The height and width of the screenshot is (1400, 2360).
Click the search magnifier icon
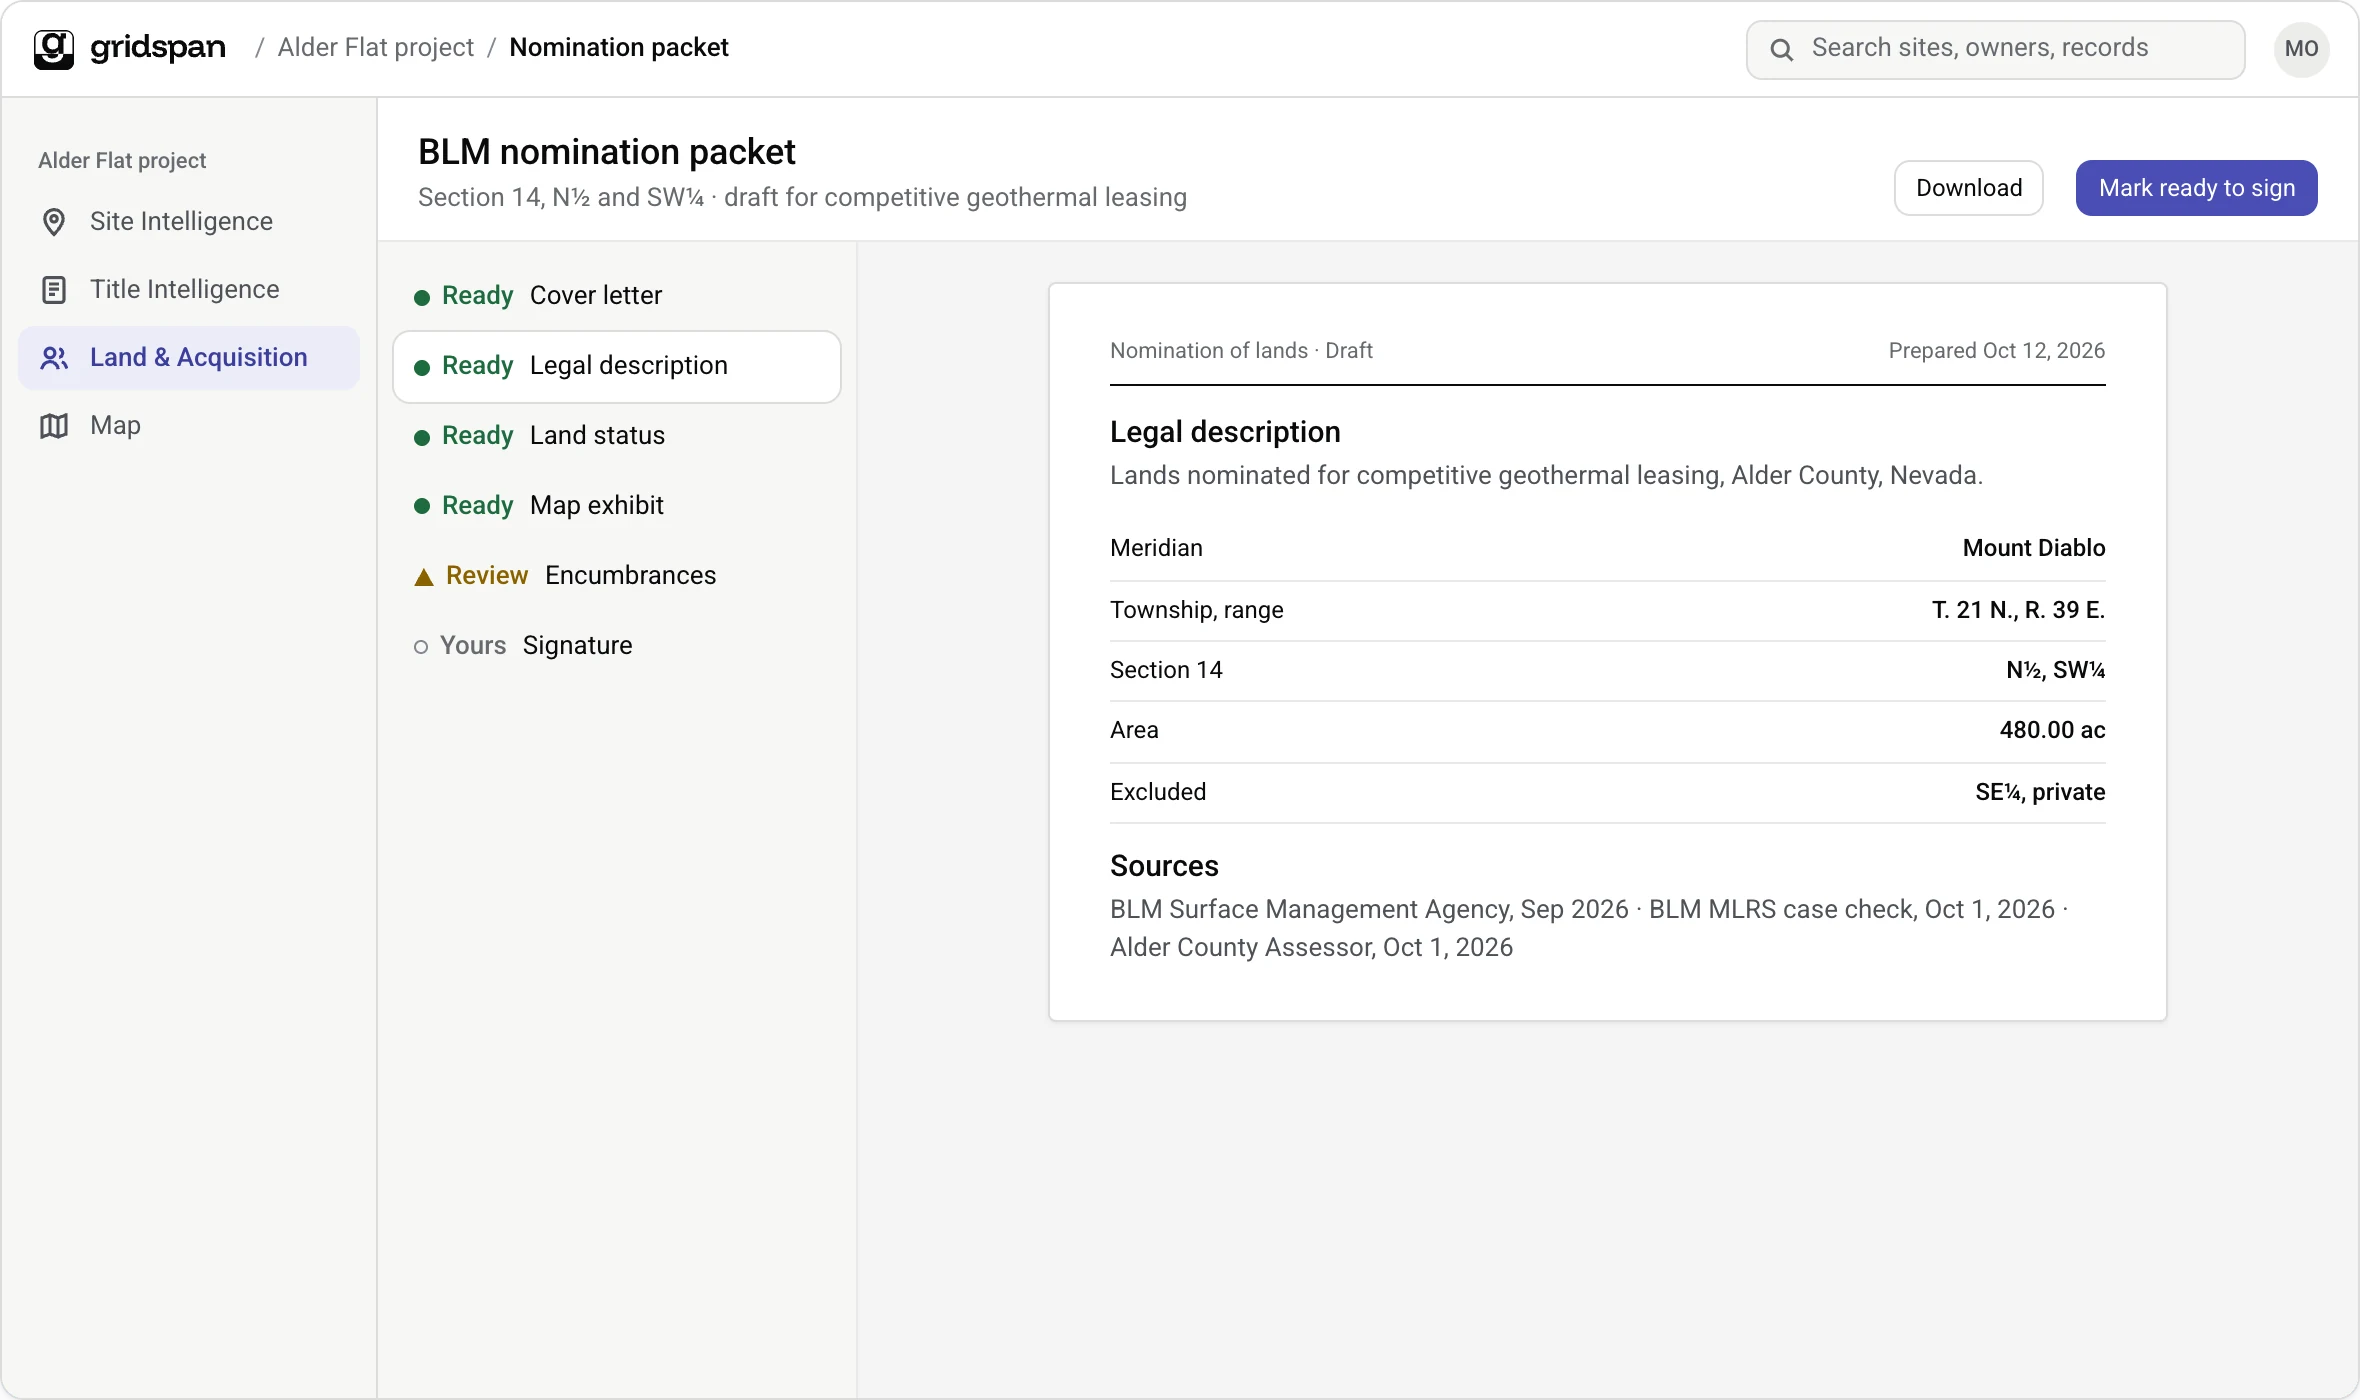tap(1782, 49)
